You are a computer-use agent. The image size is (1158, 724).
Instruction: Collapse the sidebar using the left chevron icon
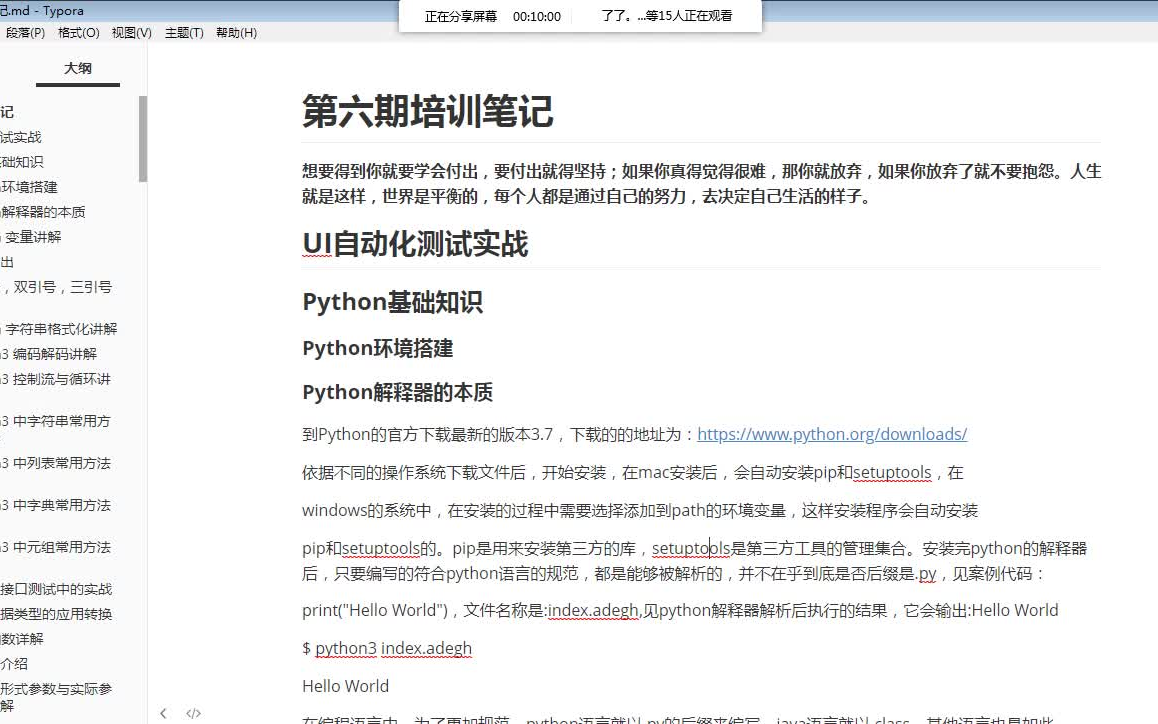click(x=163, y=713)
